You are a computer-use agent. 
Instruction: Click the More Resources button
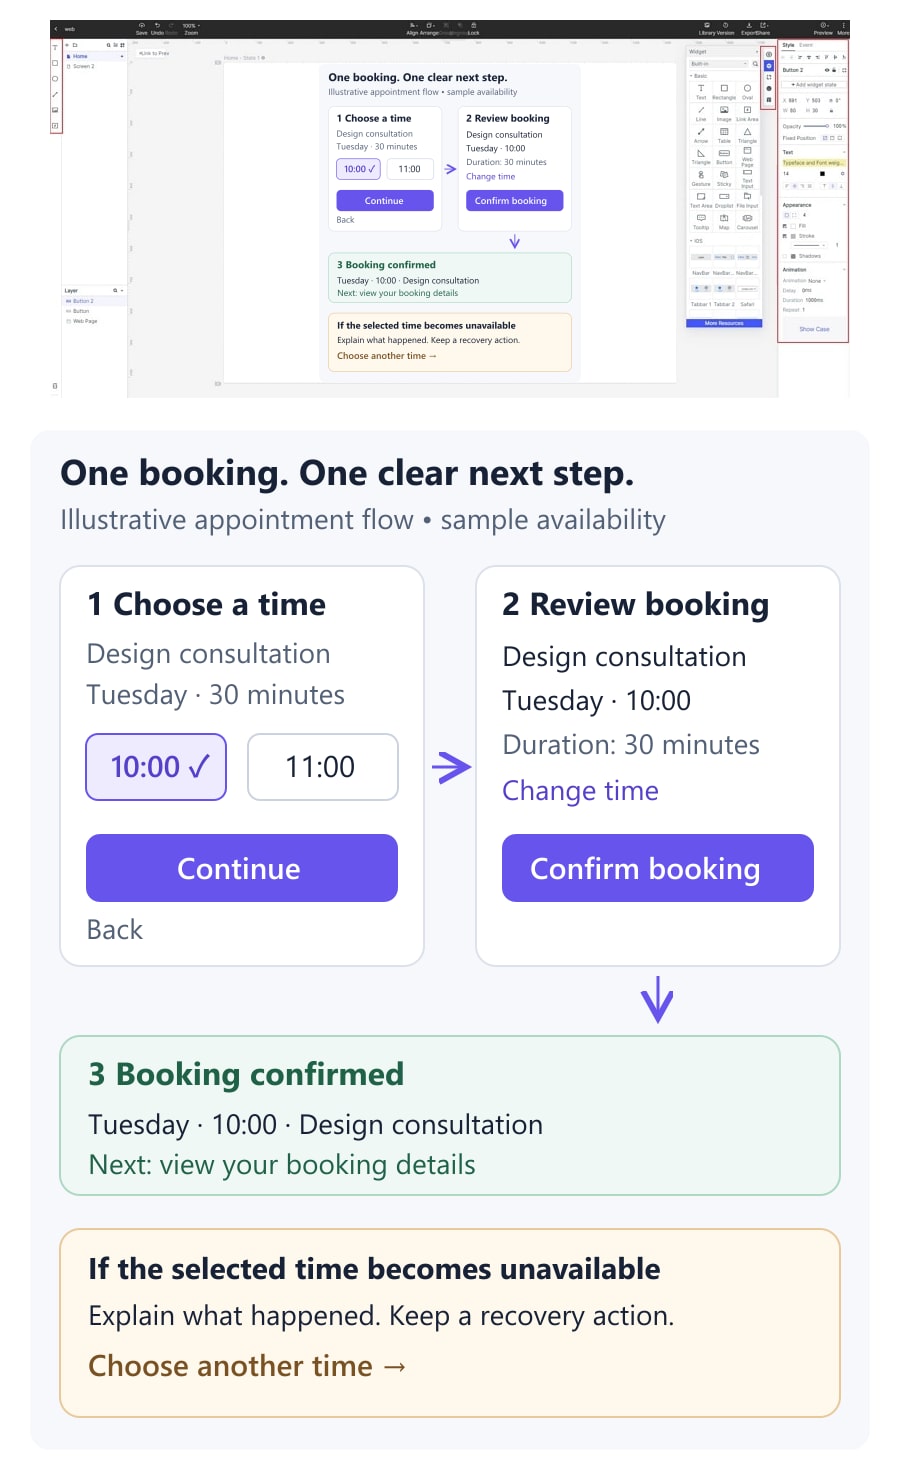click(724, 323)
